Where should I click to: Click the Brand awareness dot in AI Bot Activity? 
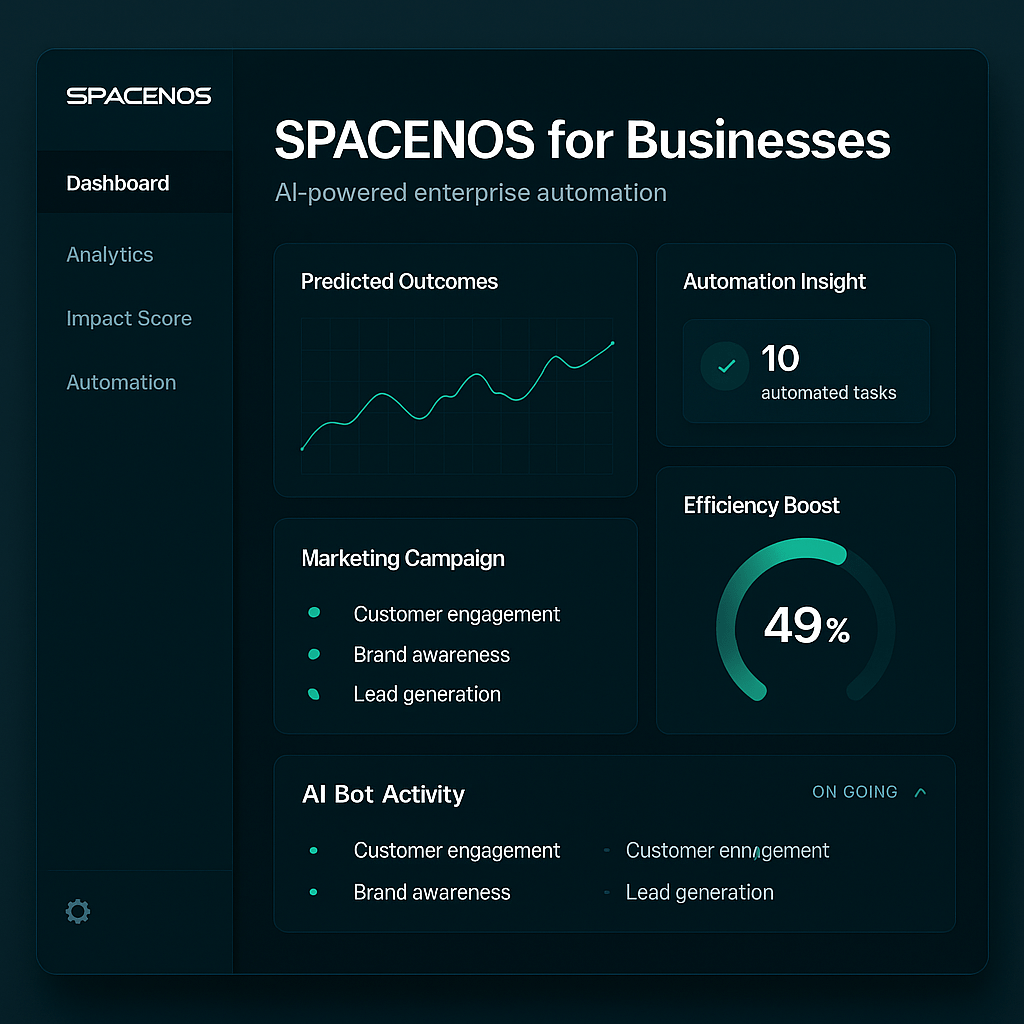click(x=313, y=891)
